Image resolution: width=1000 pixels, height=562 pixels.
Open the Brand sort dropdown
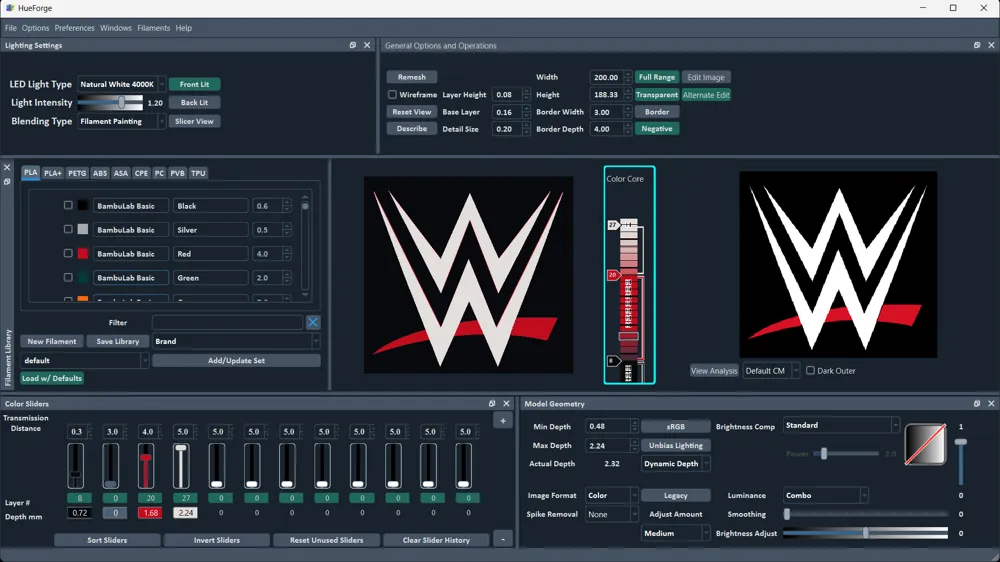coord(236,341)
